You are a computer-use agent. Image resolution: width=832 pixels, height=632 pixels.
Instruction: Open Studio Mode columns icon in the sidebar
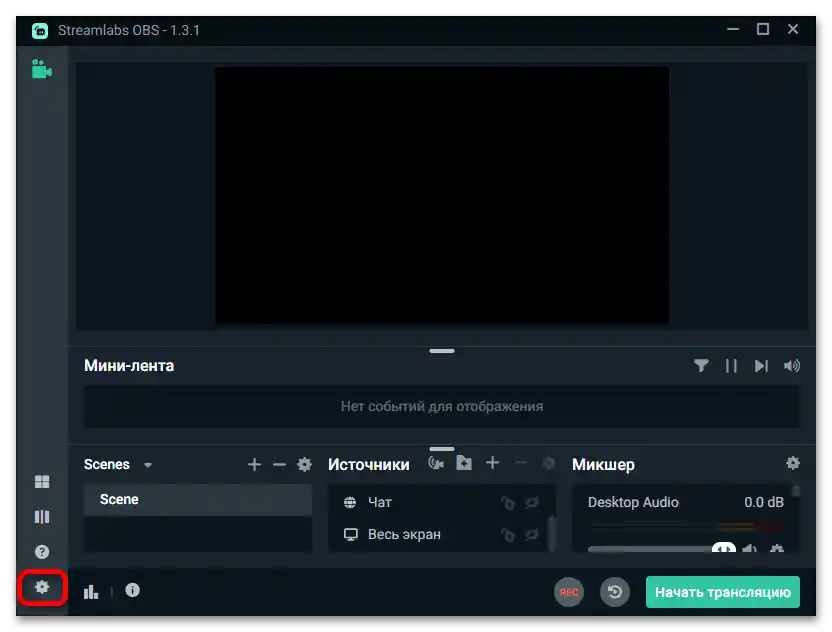point(42,517)
